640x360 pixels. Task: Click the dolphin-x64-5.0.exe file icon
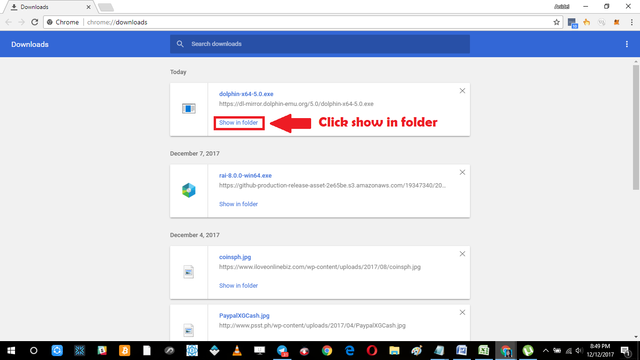[189, 109]
